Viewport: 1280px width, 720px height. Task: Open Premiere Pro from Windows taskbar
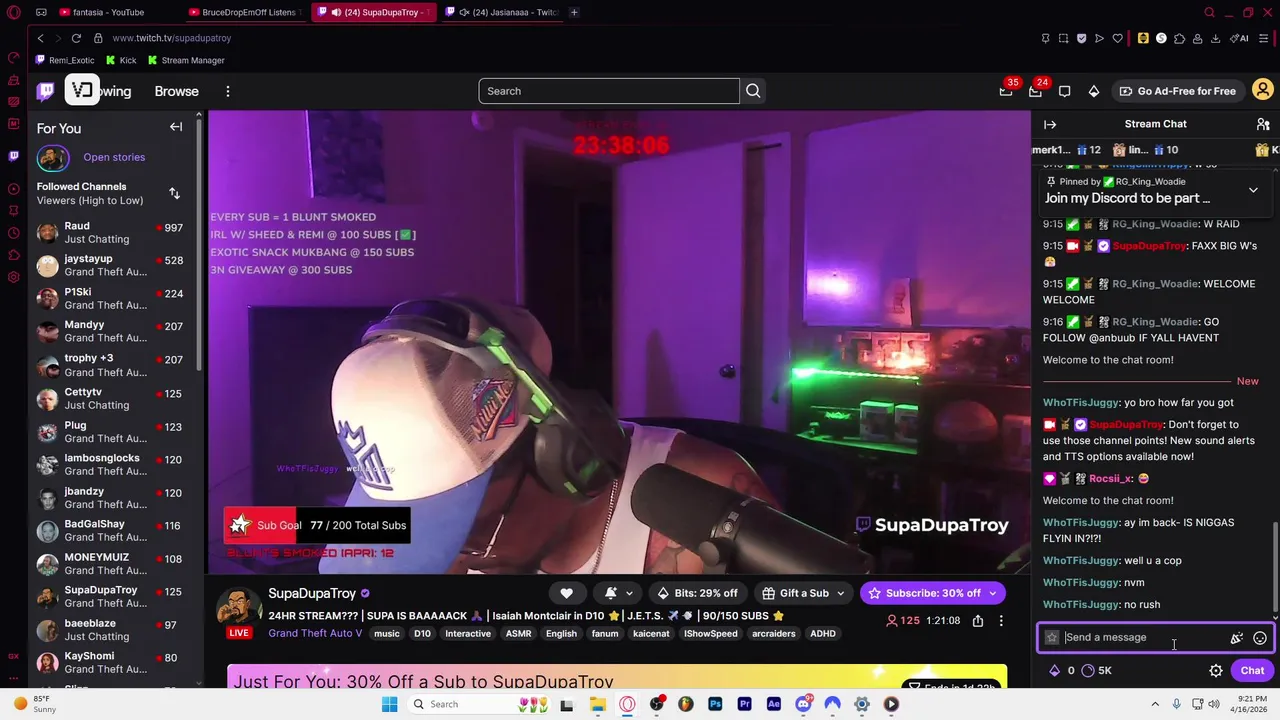(744, 704)
